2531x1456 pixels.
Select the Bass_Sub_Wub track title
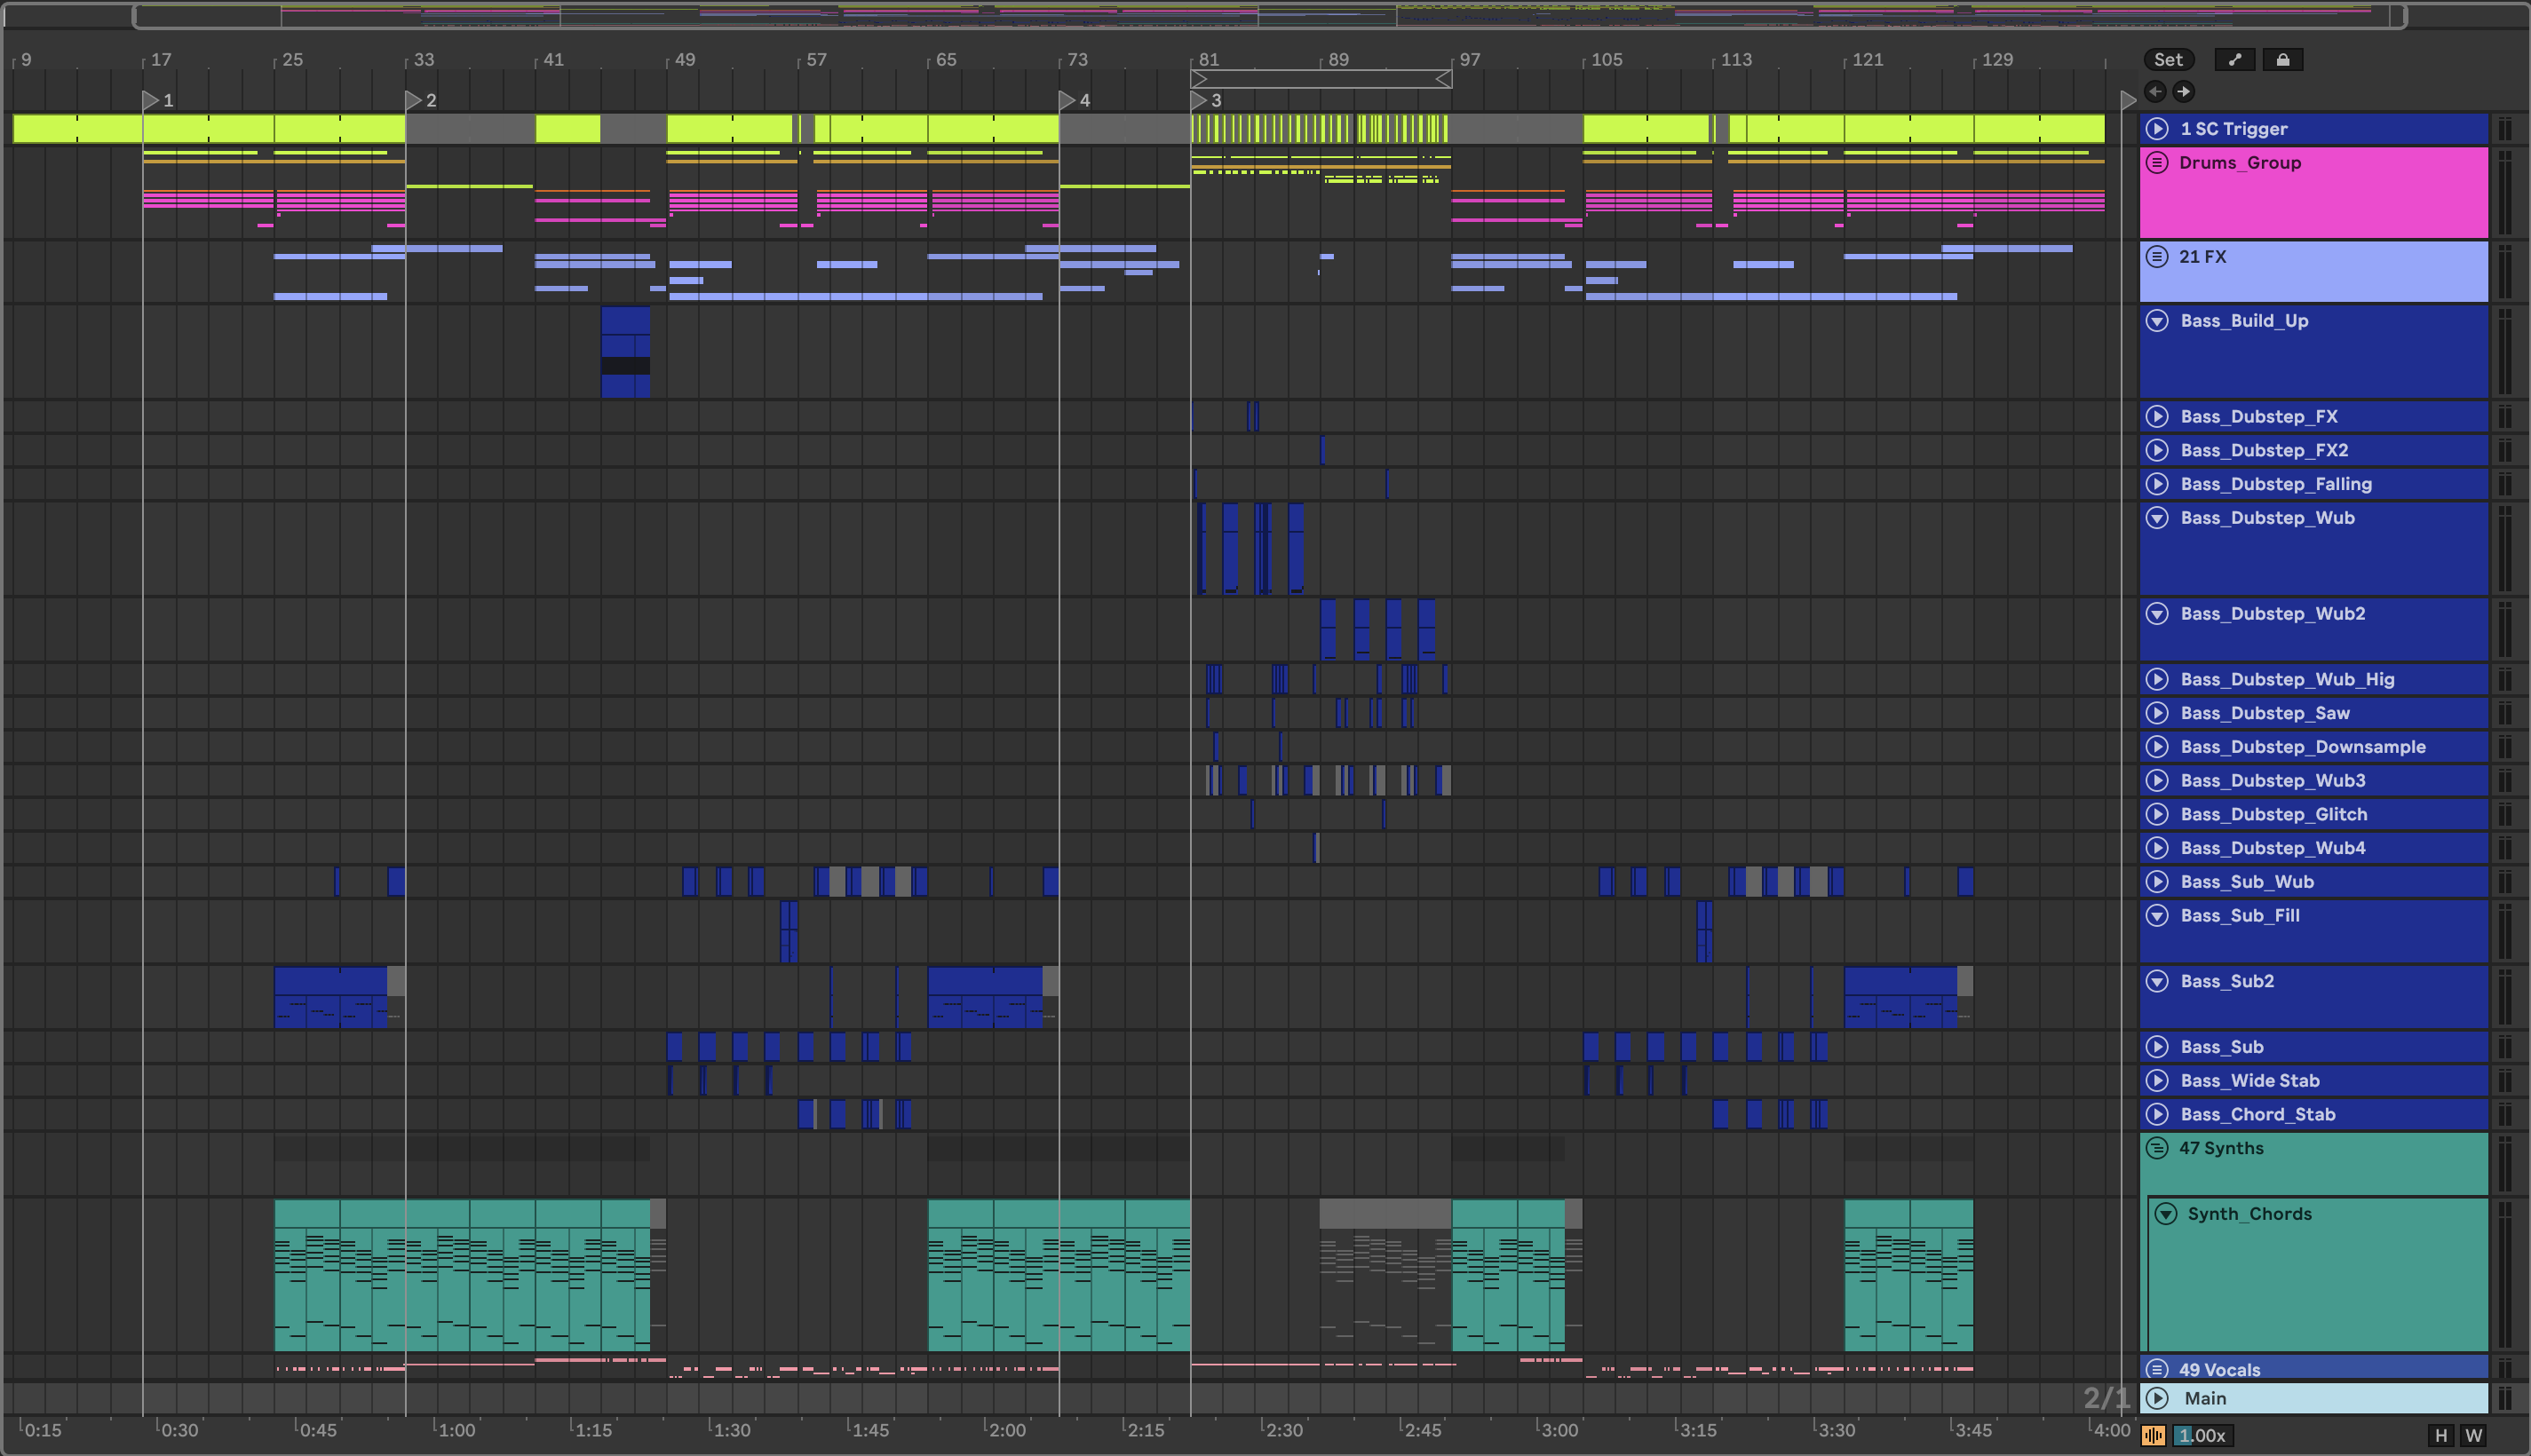click(x=2246, y=882)
